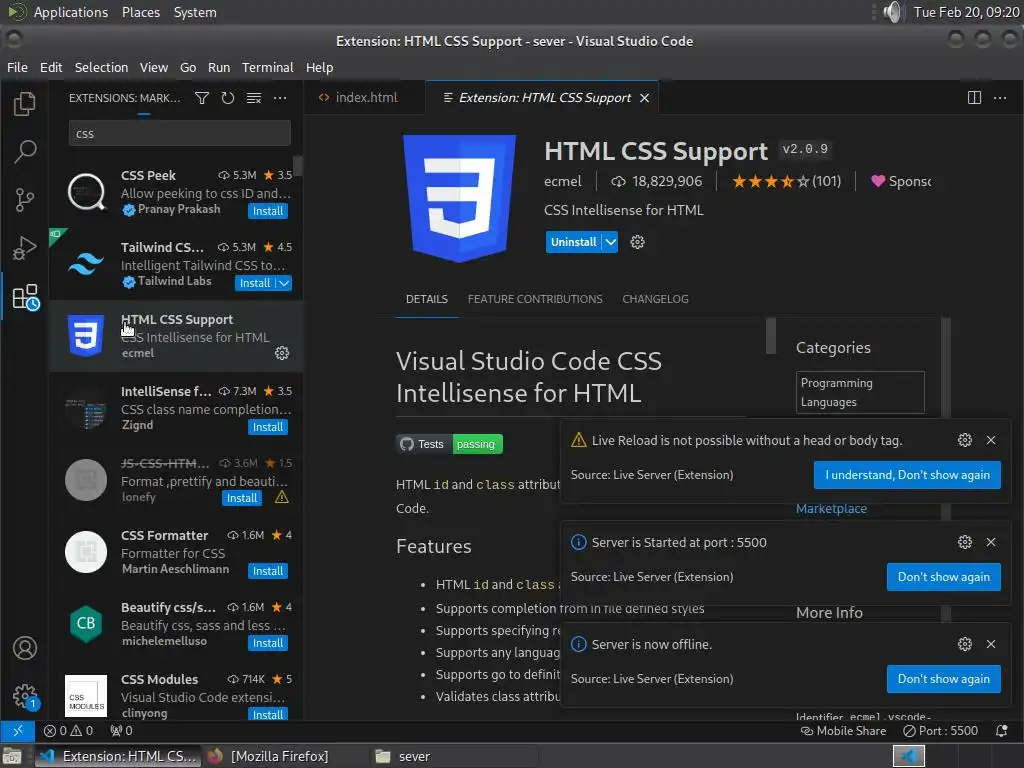Open gear of Server is Started notification

pyautogui.click(x=965, y=542)
